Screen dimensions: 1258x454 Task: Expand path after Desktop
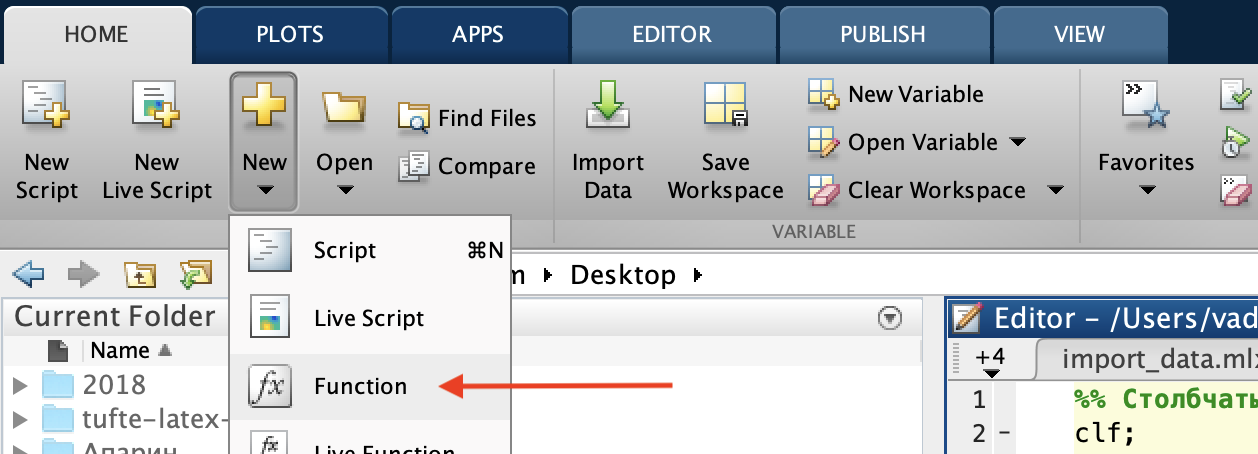(697, 274)
